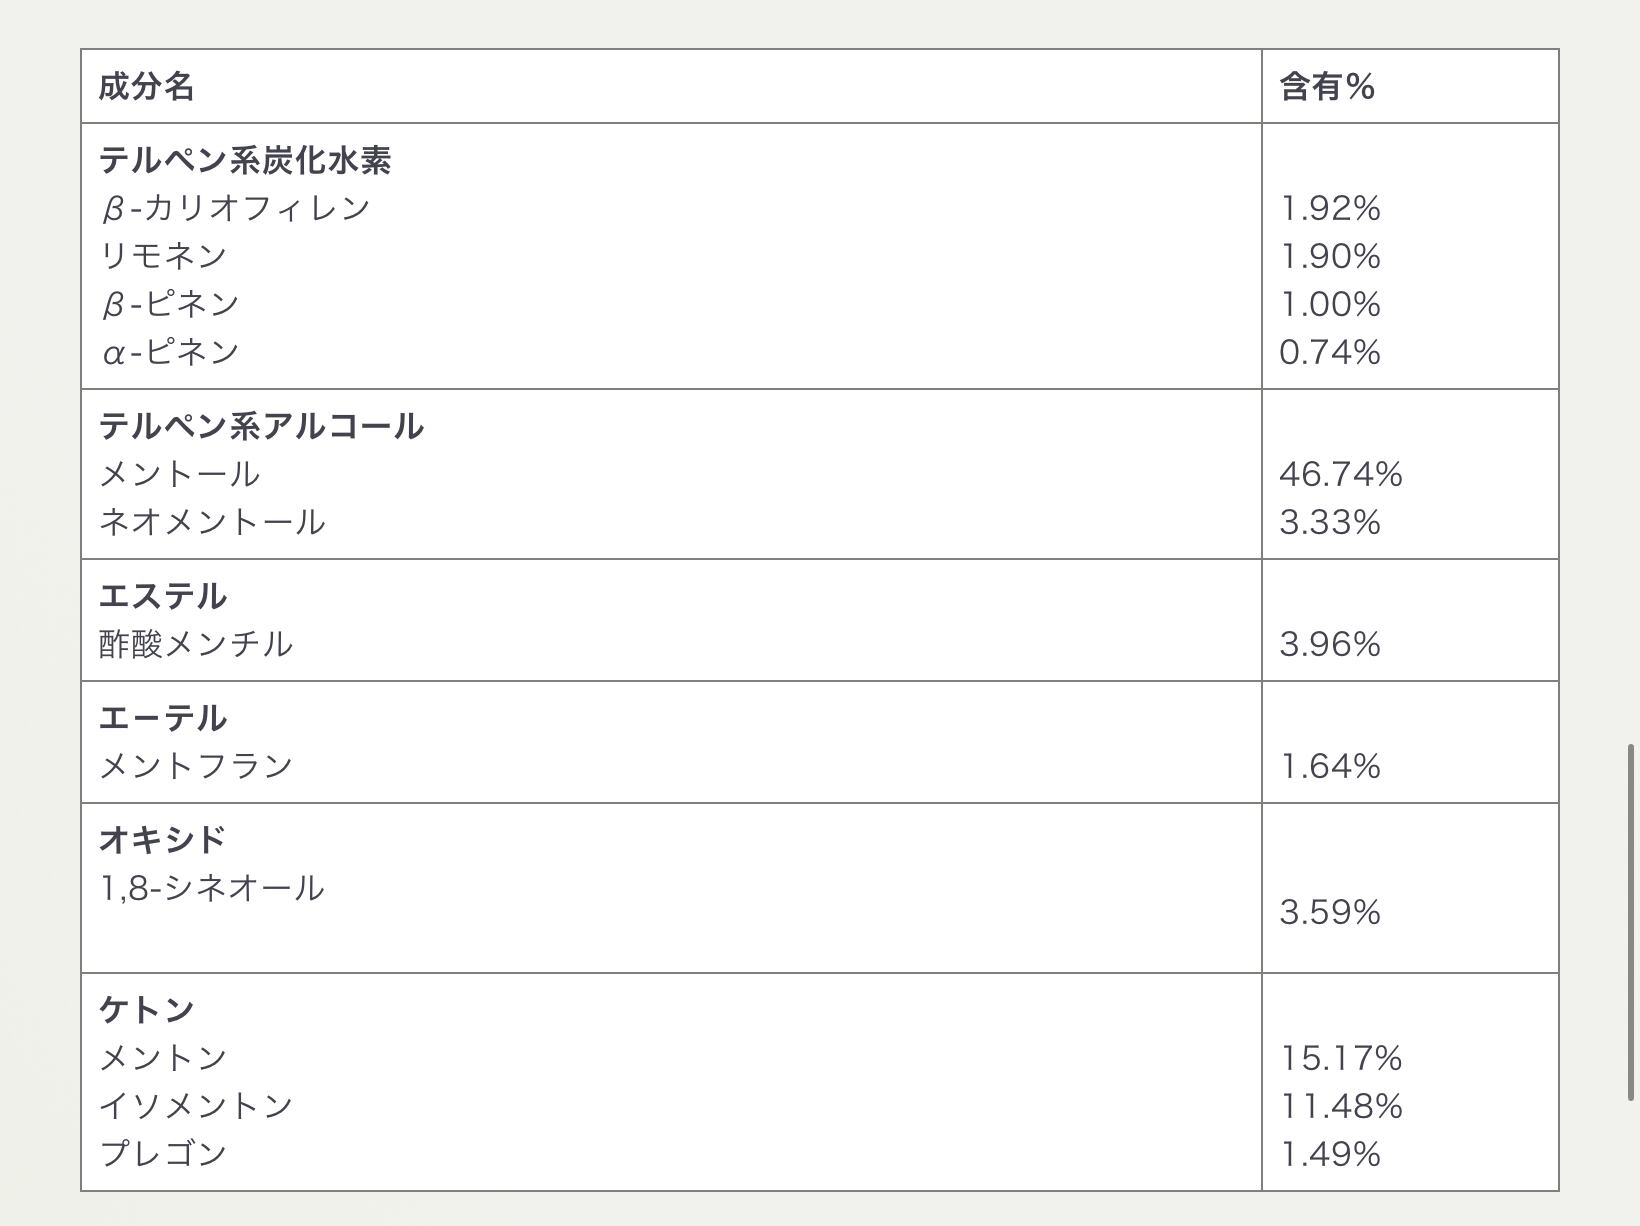The height and width of the screenshot is (1226, 1640).
Task: Select the エーテル category heading
Action: click(163, 718)
